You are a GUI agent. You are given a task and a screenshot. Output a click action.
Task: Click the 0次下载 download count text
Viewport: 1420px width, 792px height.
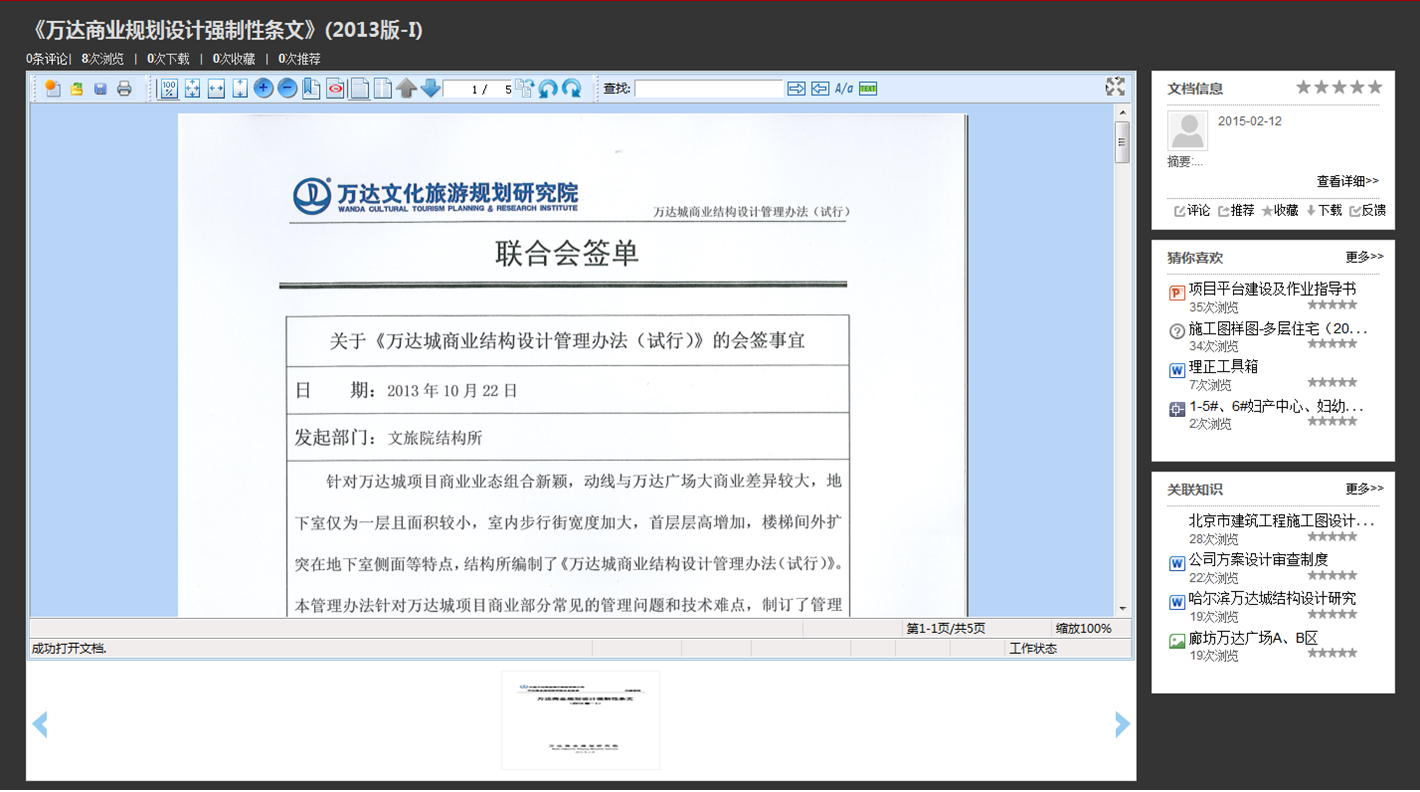[168, 59]
